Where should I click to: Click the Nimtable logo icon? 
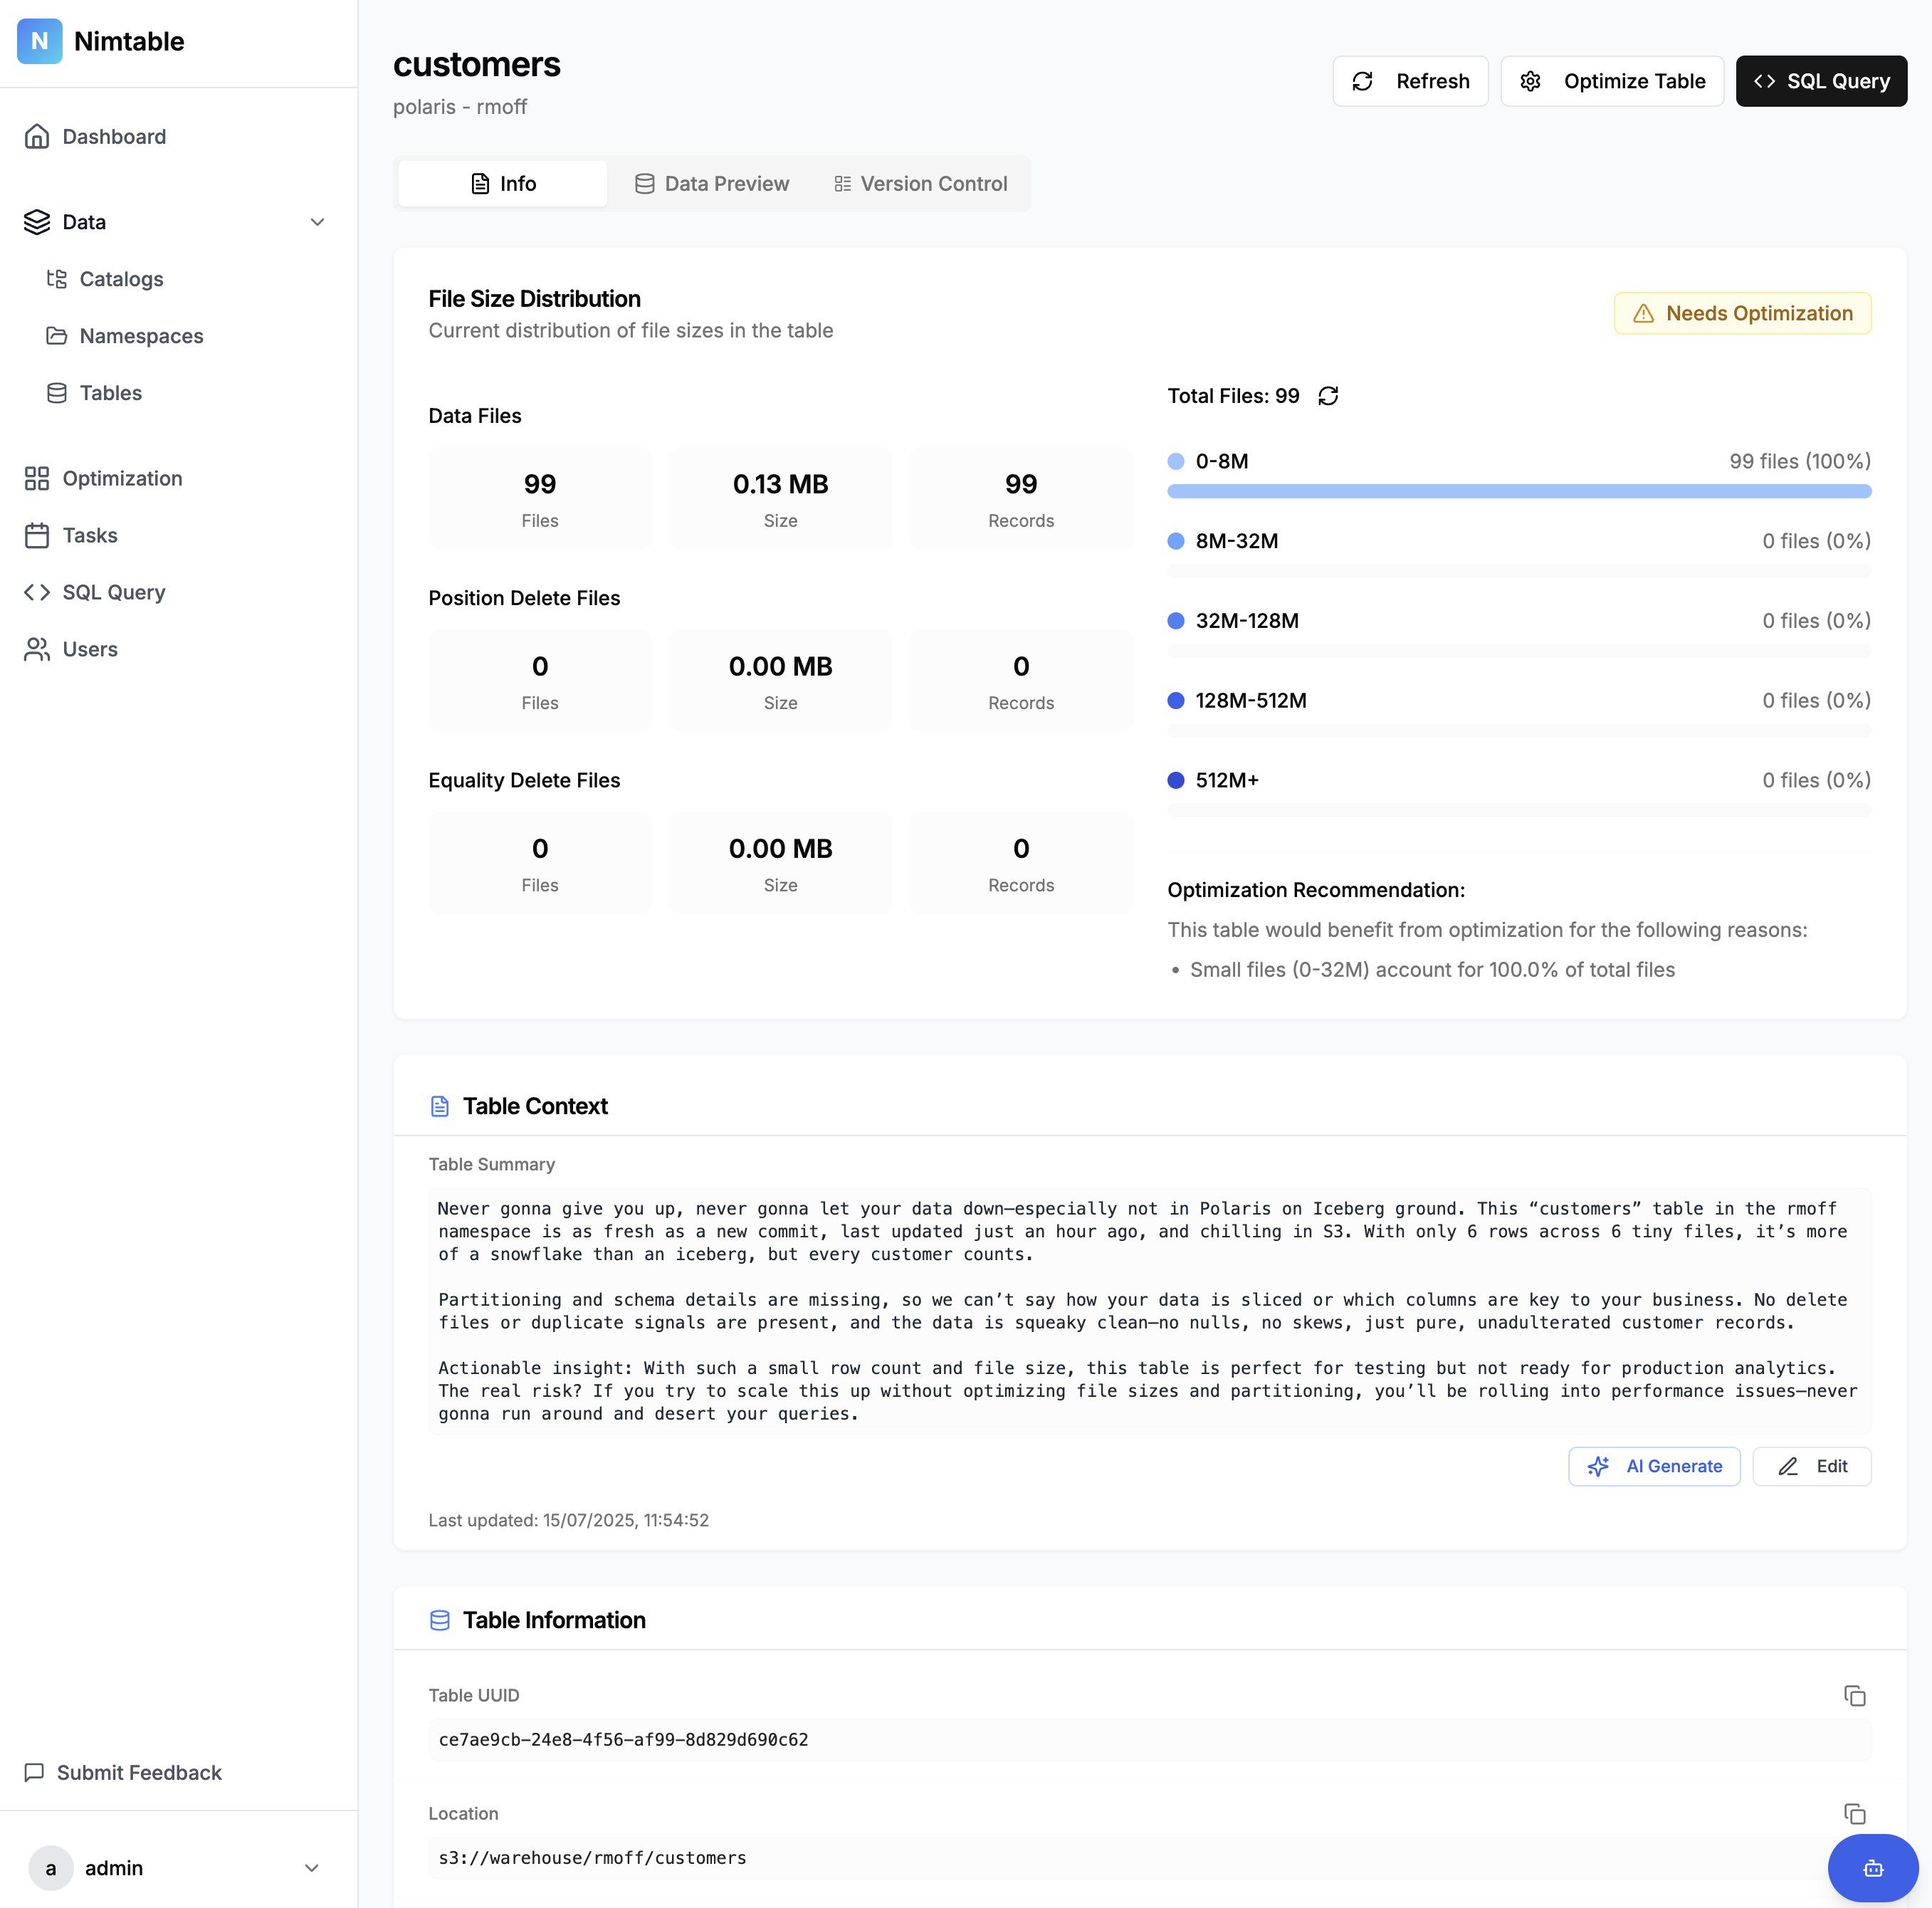39,41
